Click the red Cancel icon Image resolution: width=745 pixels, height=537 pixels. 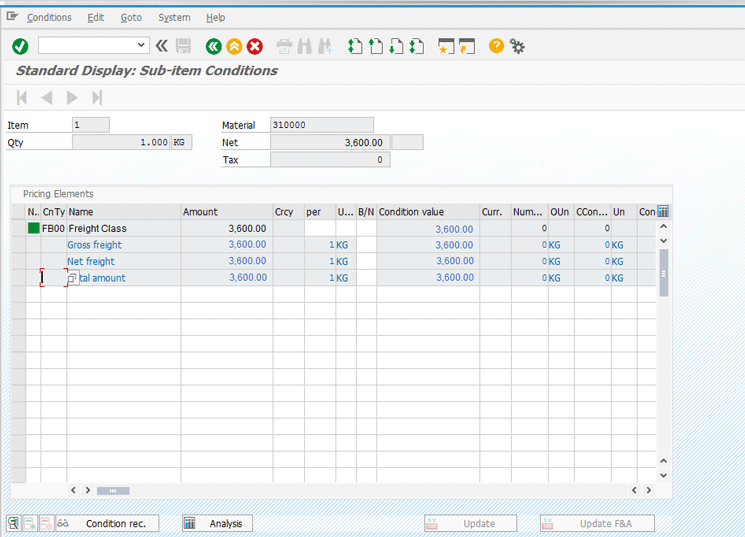click(x=255, y=46)
